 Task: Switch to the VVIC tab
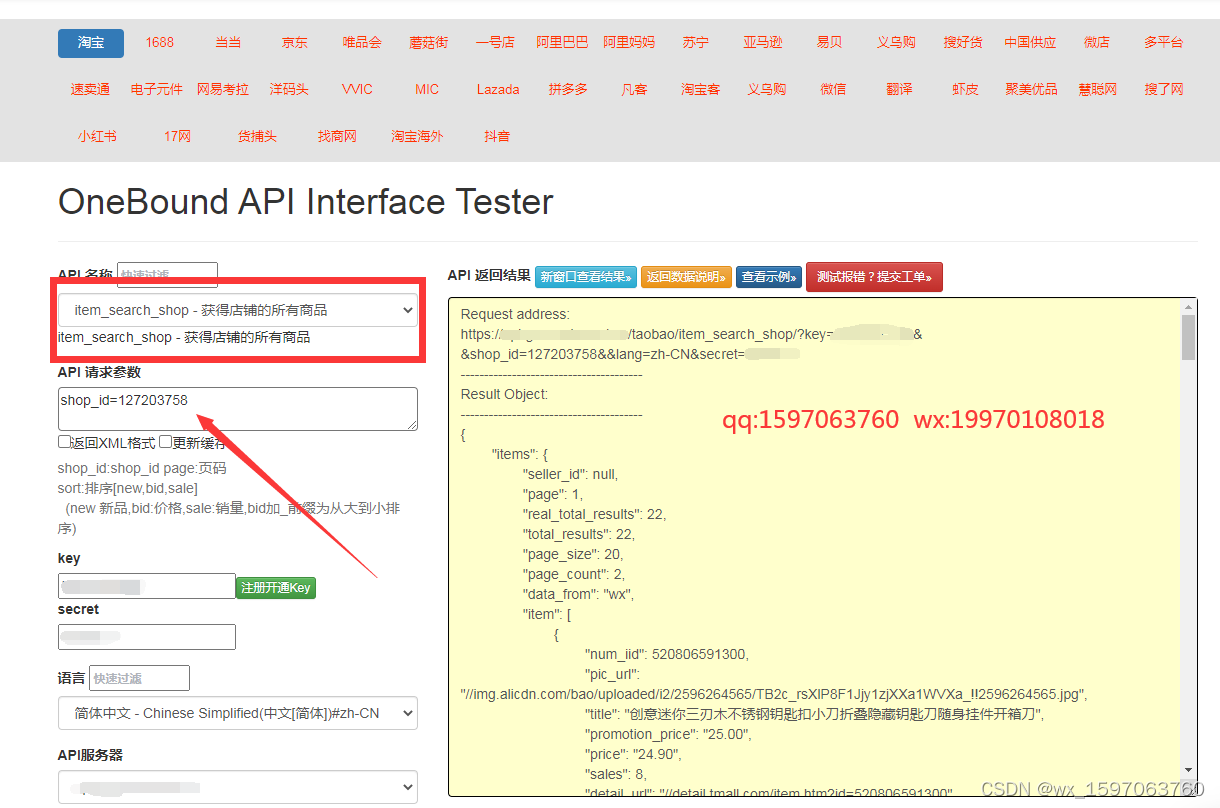click(357, 89)
